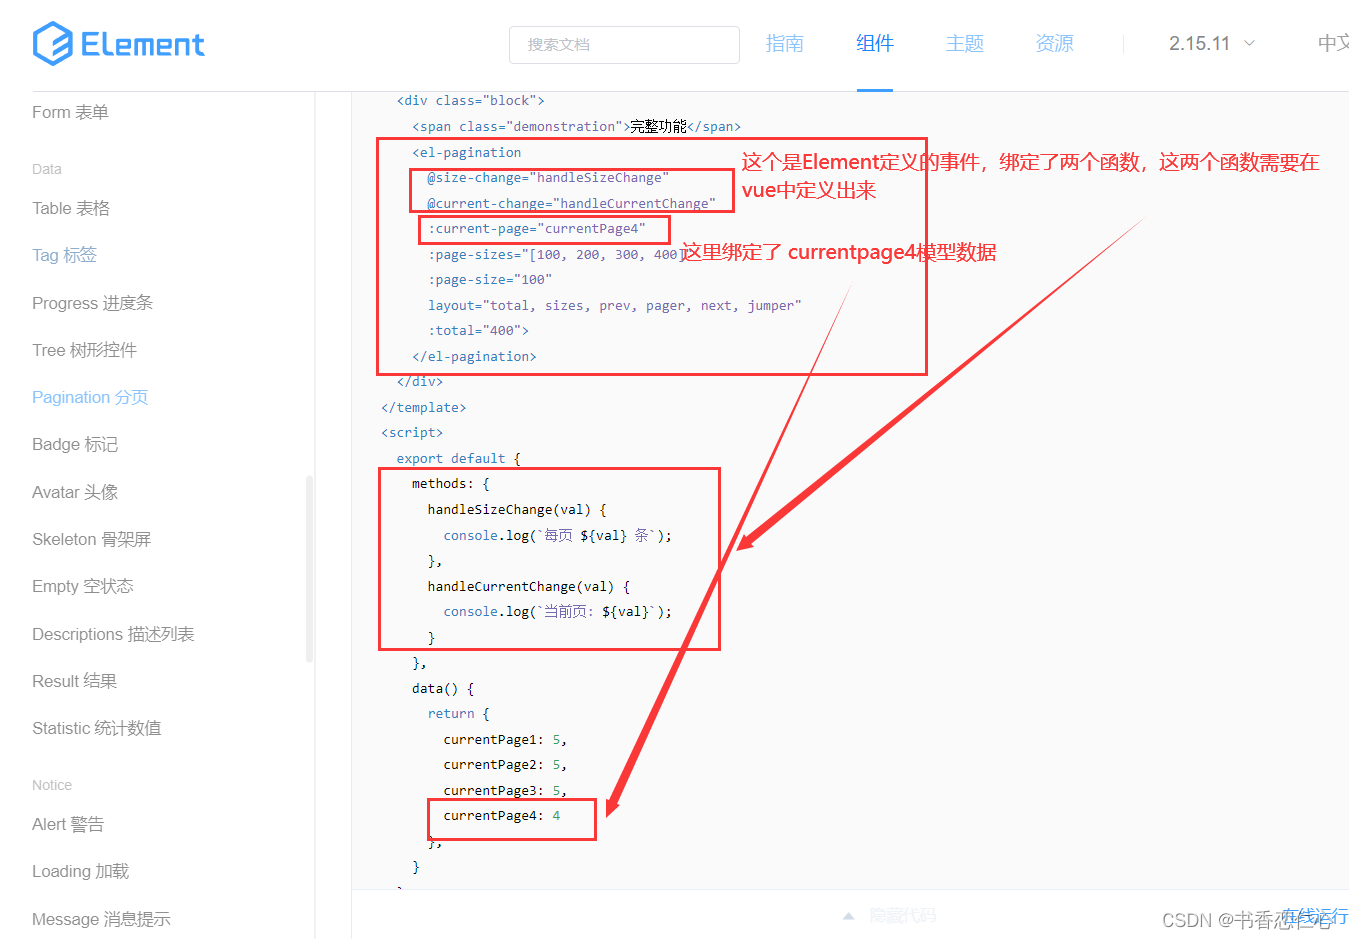Click the @size-change code line
Image resolution: width=1349 pixels, height=939 pixels.
coord(548,178)
